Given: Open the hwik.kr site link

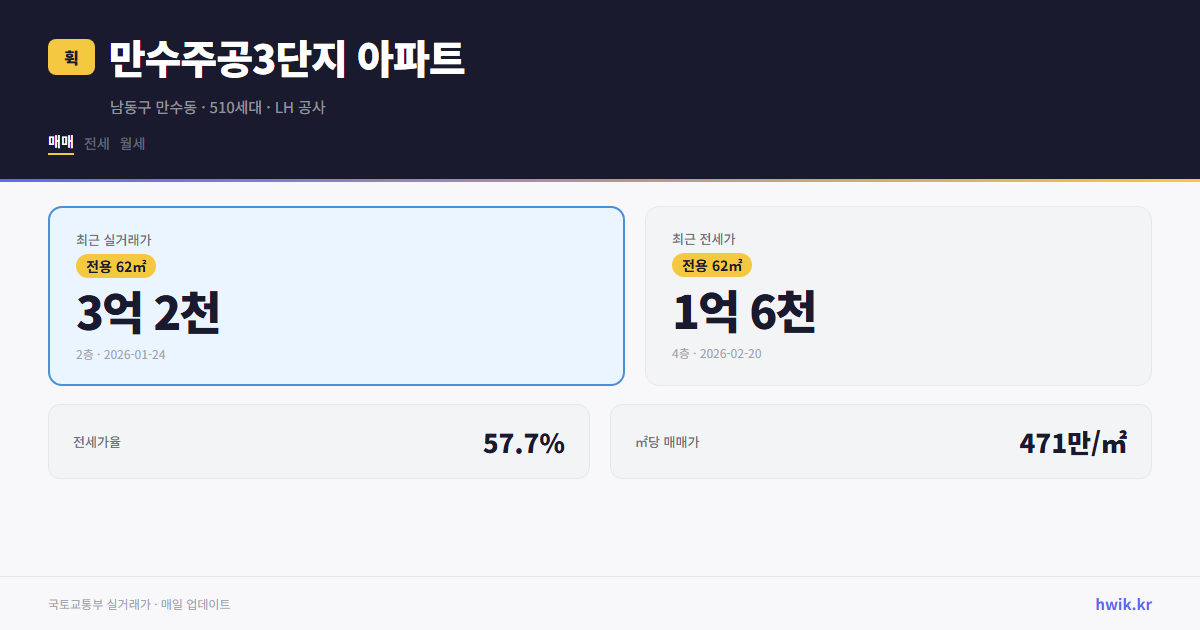Looking at the screenshot, I should pyautogui.click(x=1121, y=603).
